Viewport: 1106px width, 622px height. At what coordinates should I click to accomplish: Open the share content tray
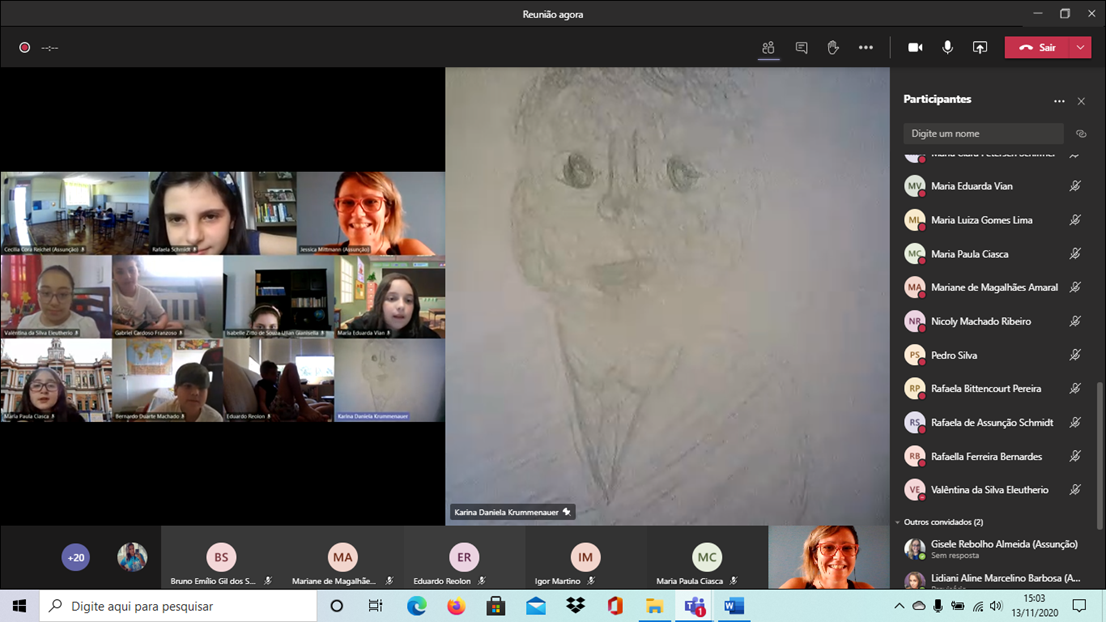pos(980,47)
